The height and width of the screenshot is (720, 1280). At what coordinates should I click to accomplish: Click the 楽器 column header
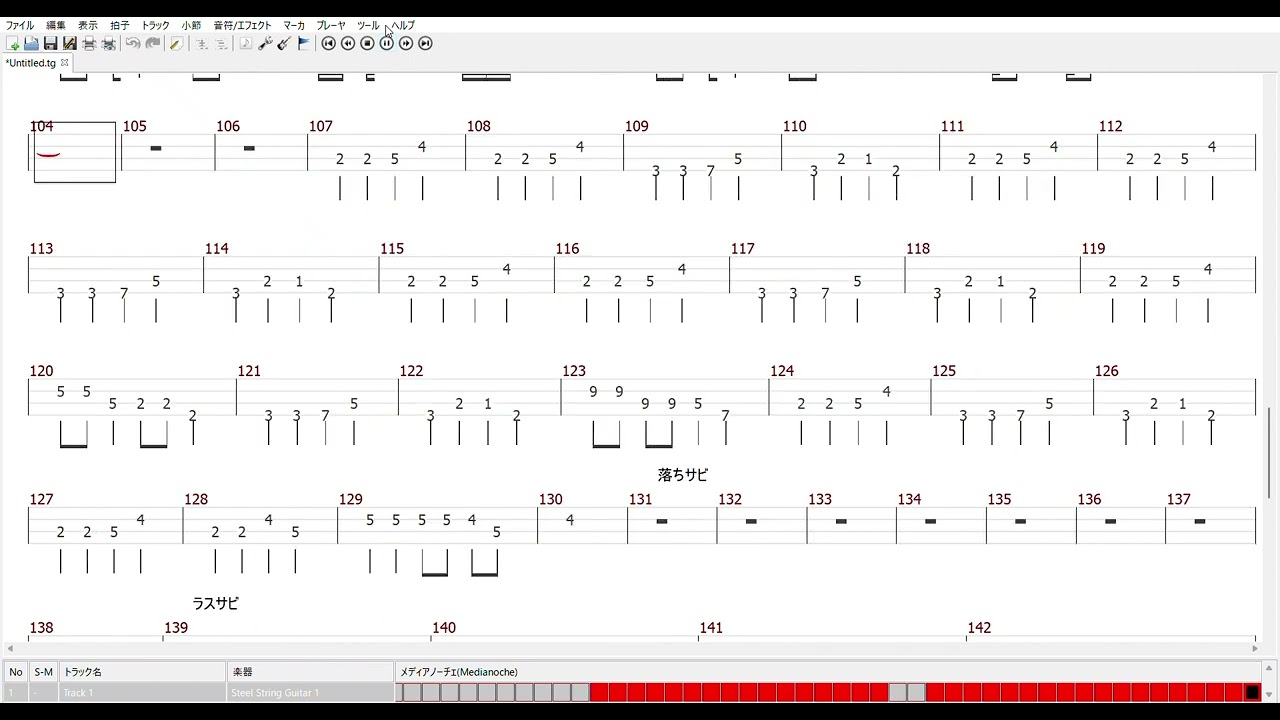click(311, 672)
